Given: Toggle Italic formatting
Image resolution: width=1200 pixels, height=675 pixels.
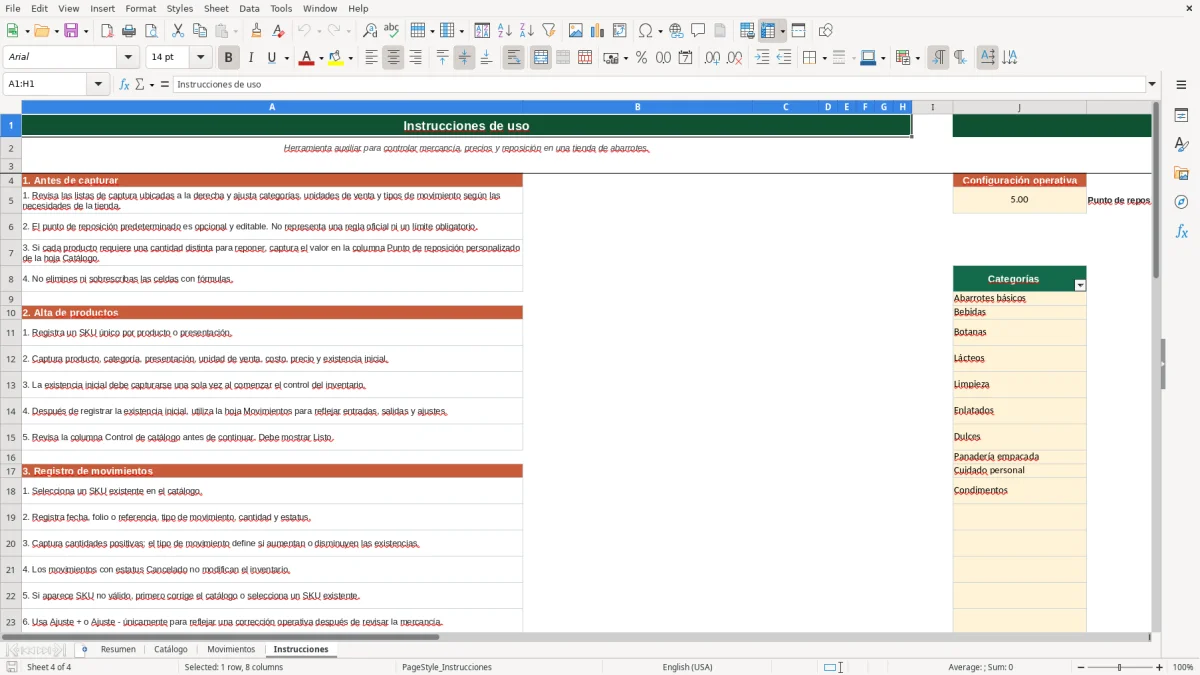Looking at the screenshot, I should [x=251, y=58].
